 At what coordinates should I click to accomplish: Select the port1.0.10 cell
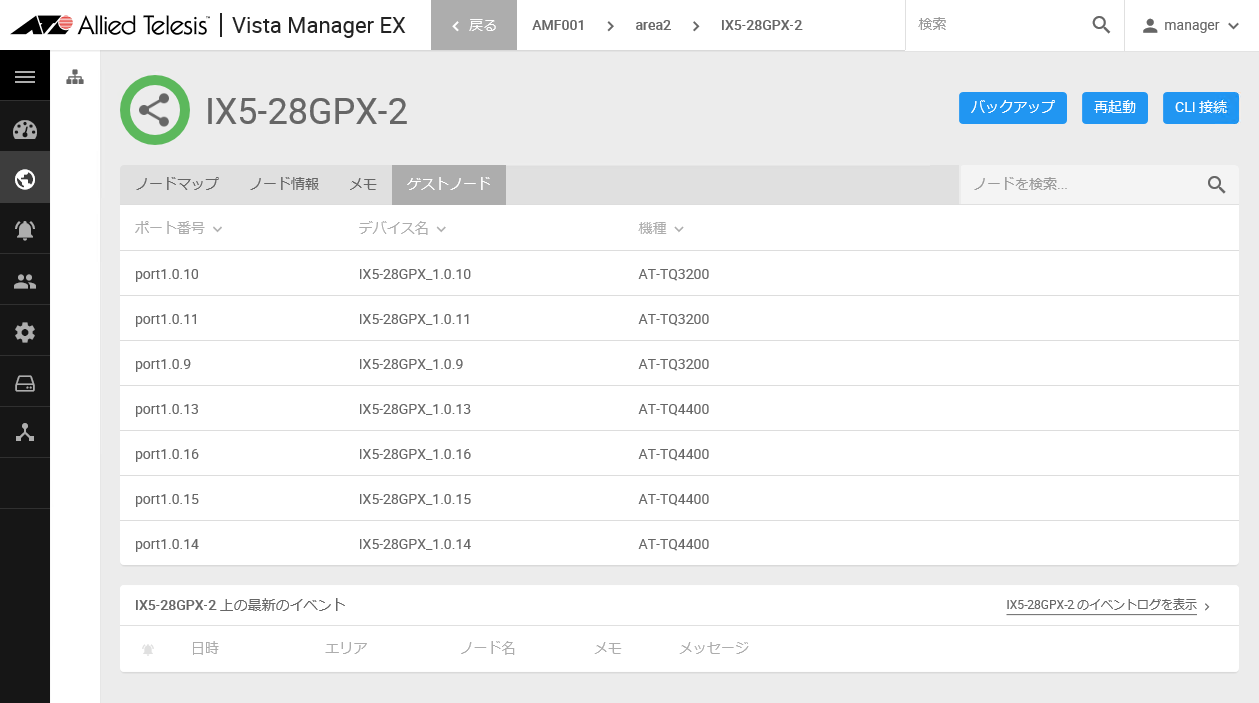167,274
